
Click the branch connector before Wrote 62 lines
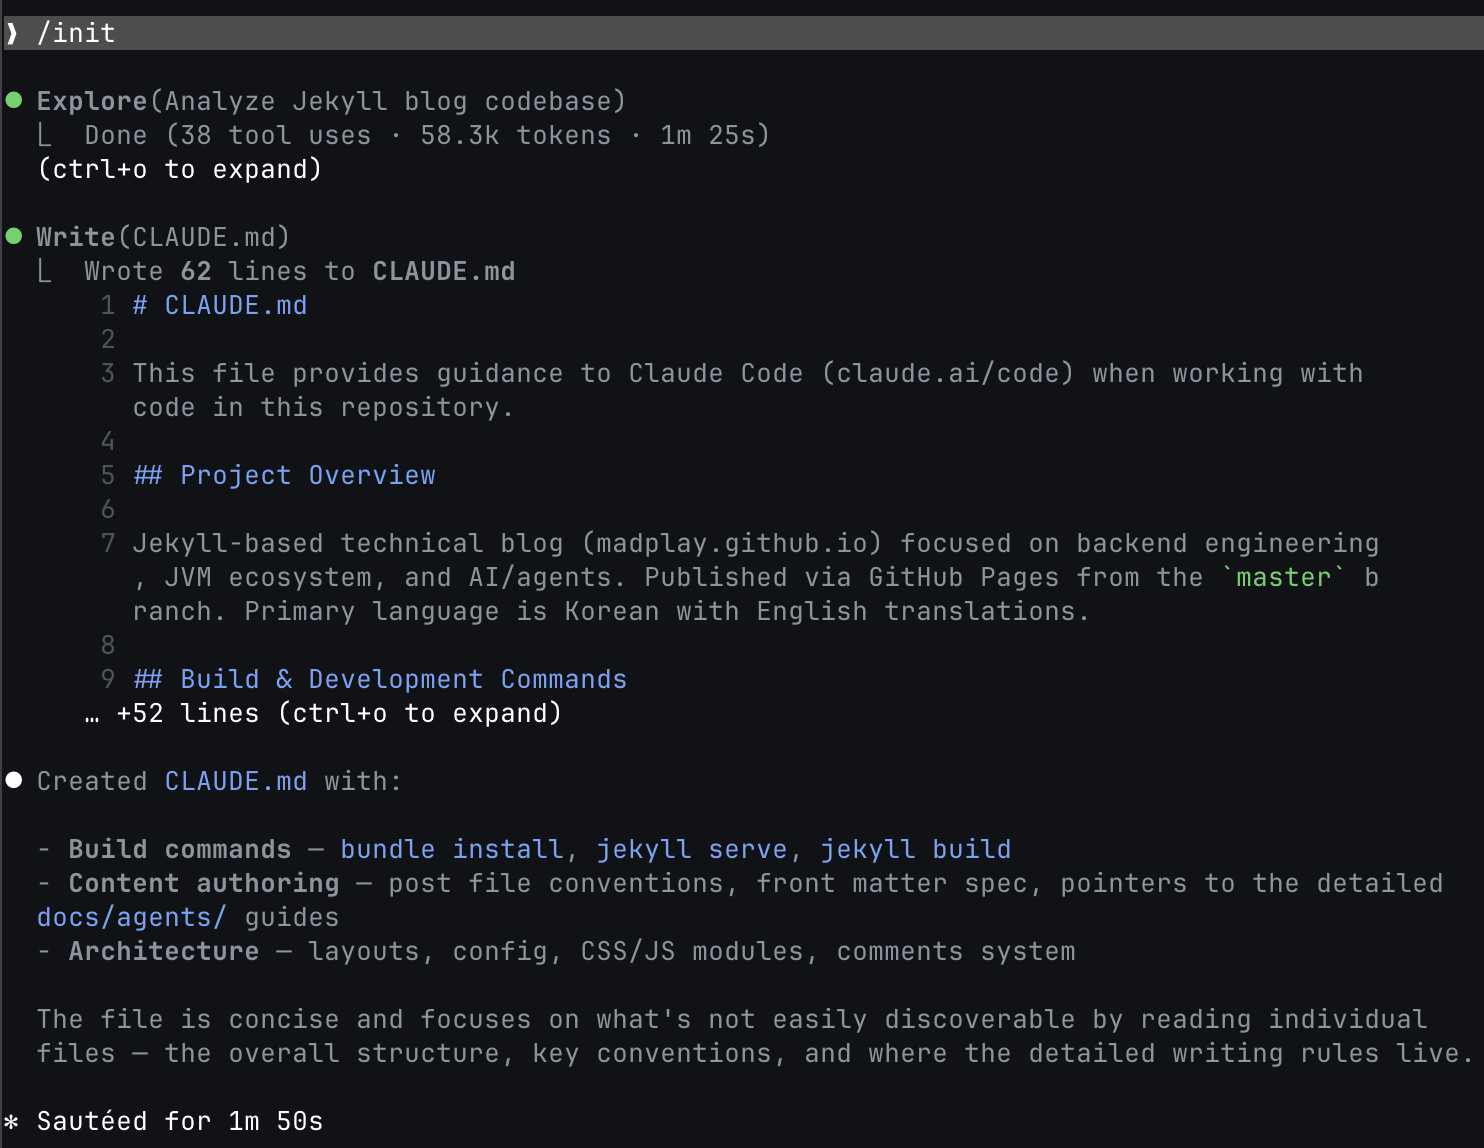[x=44, y=271]
